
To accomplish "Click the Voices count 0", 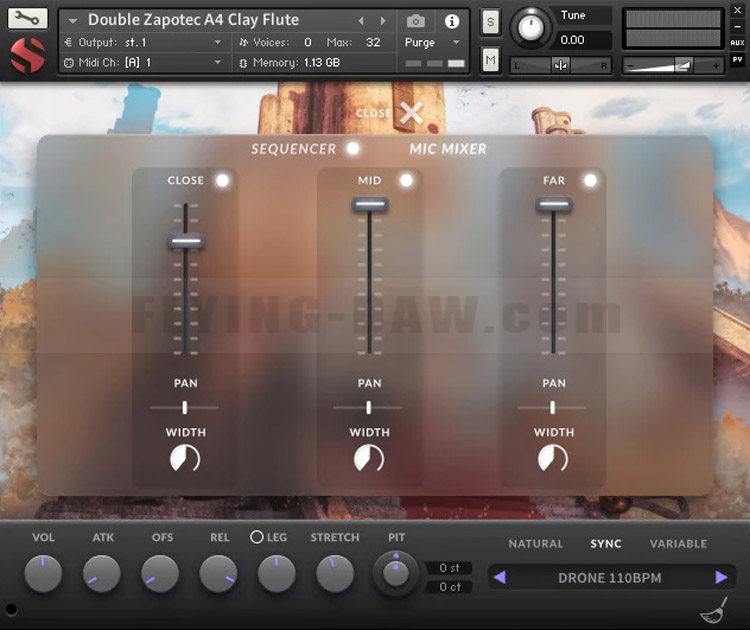I will (308, 43).
